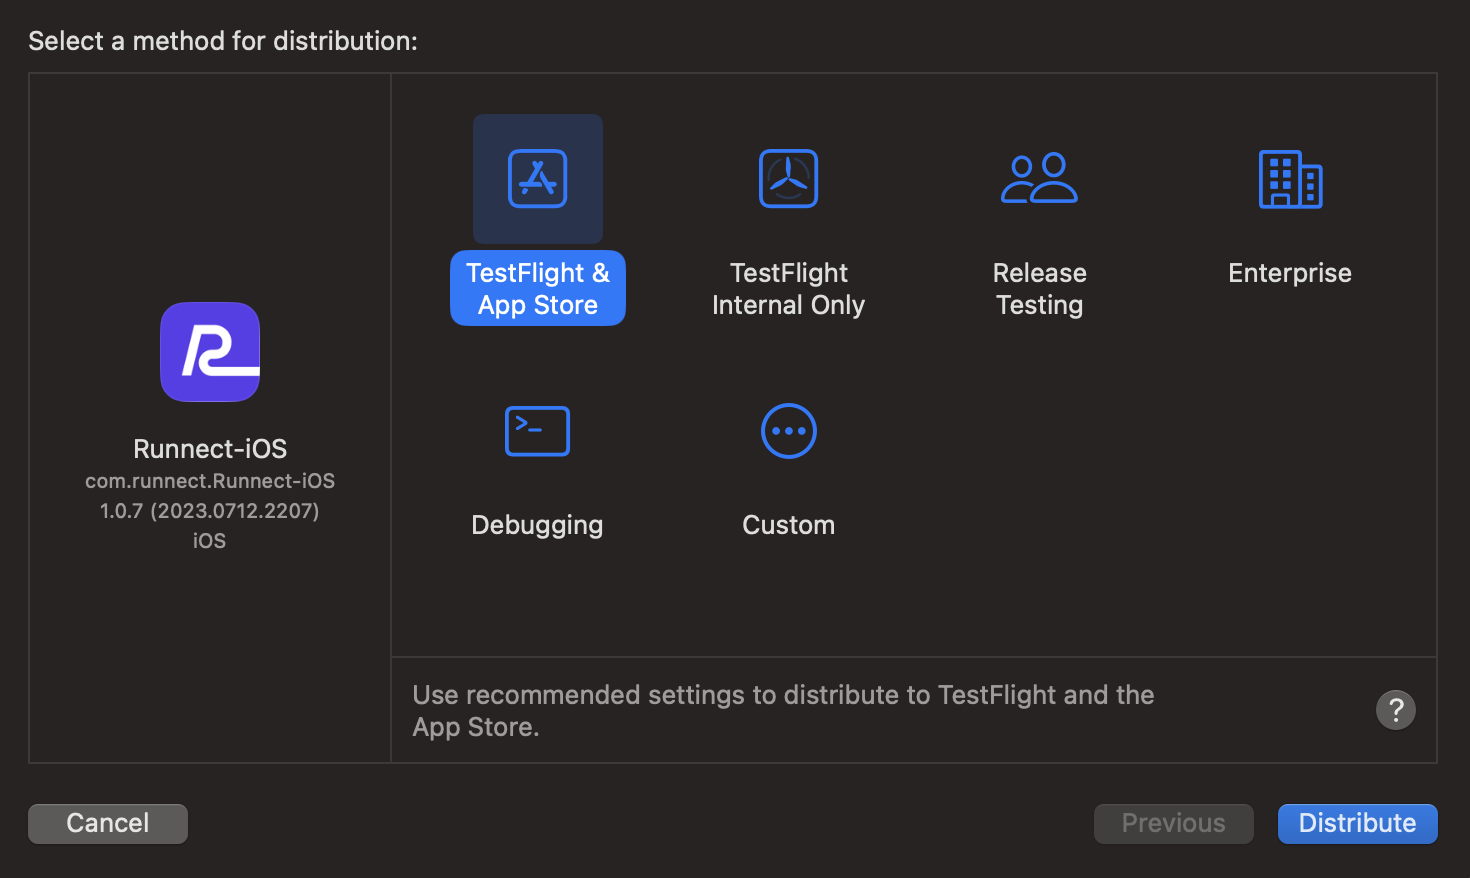Viewport: 1470px width, 878px height.
Task: Select the Enterprise building icon
Action: (x=1290, y=179)
